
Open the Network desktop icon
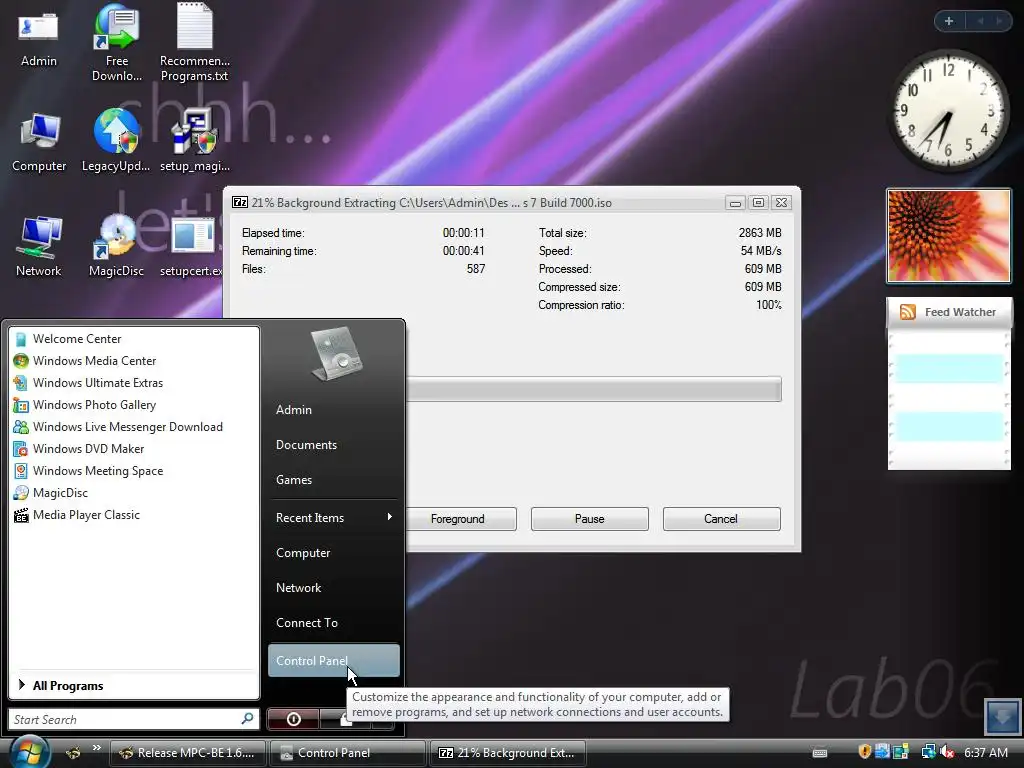(x=39, y=247)
